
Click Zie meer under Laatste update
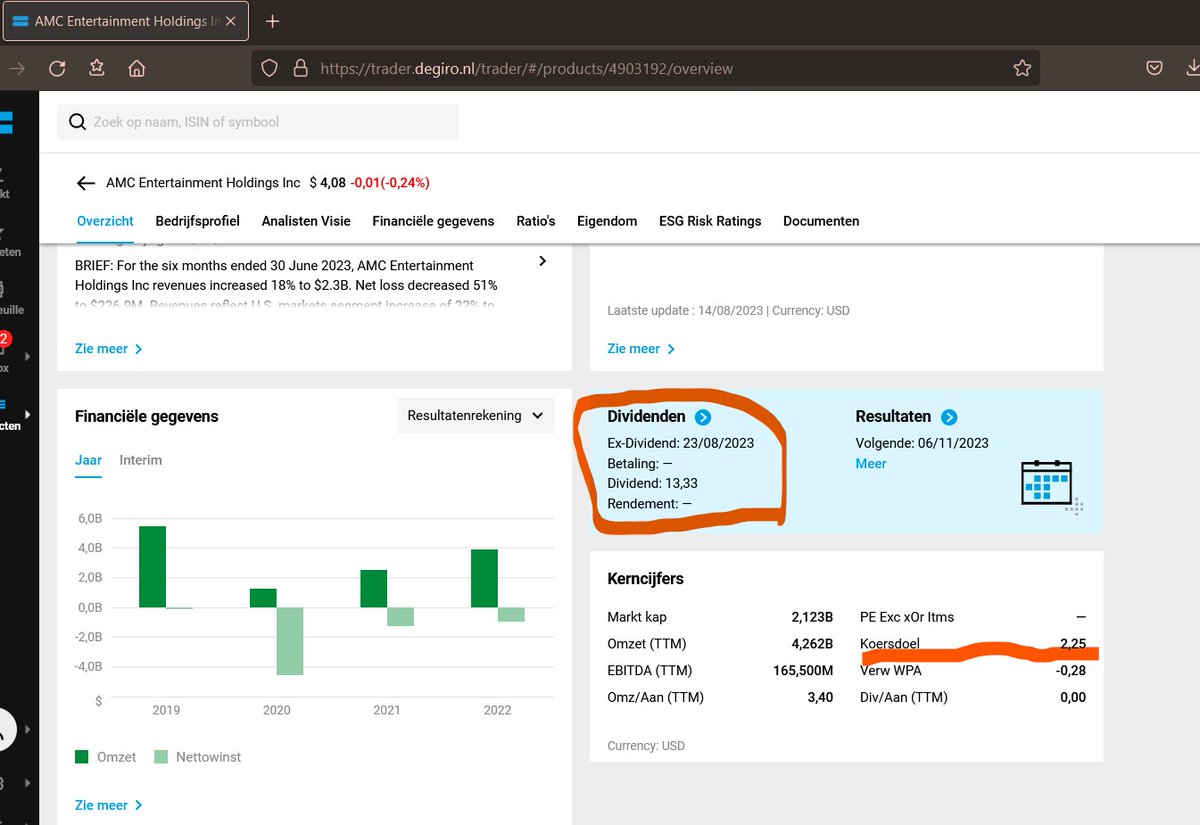tap(641, 349)
